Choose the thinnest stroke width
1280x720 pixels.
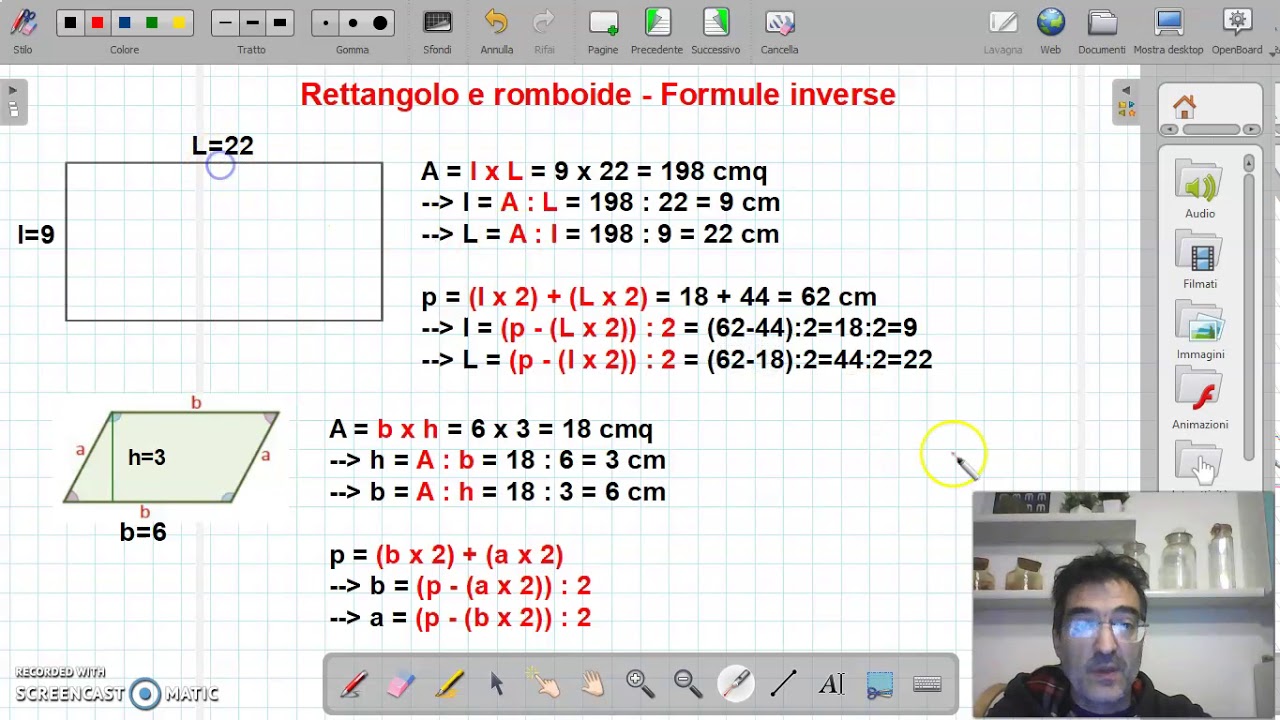pos(225,23)
